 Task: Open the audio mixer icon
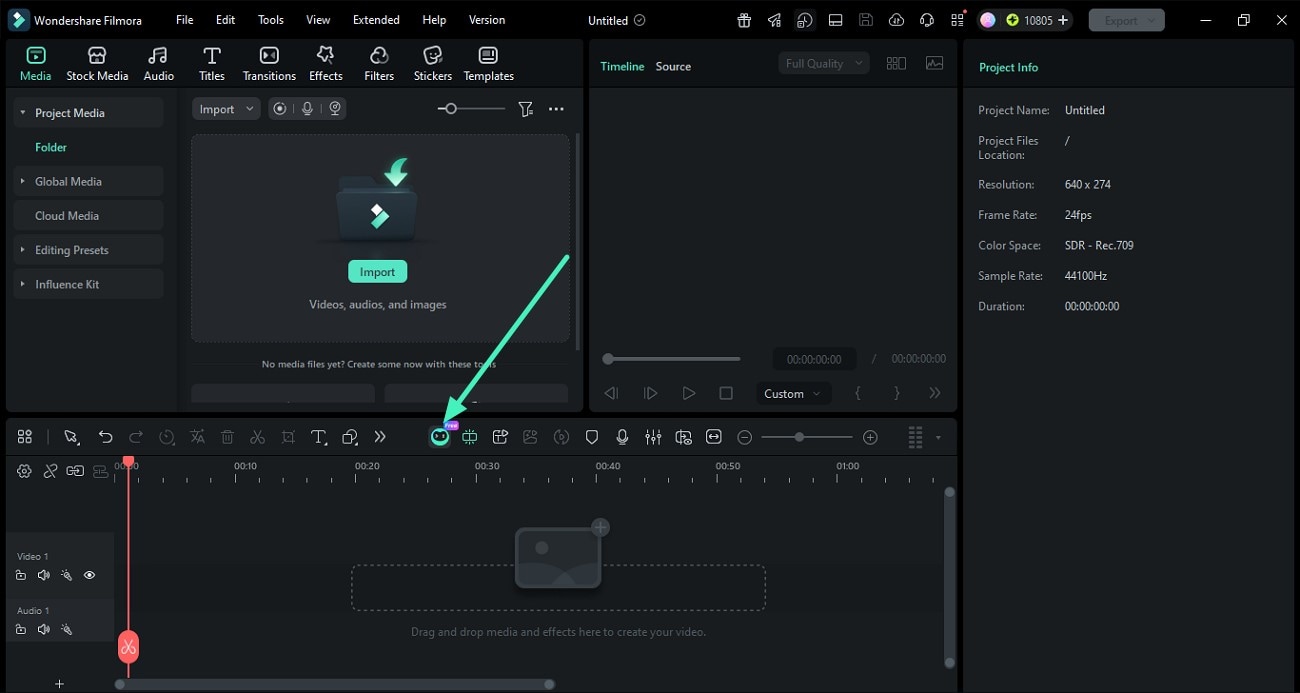pyautogui.click(x=653, y=437)
